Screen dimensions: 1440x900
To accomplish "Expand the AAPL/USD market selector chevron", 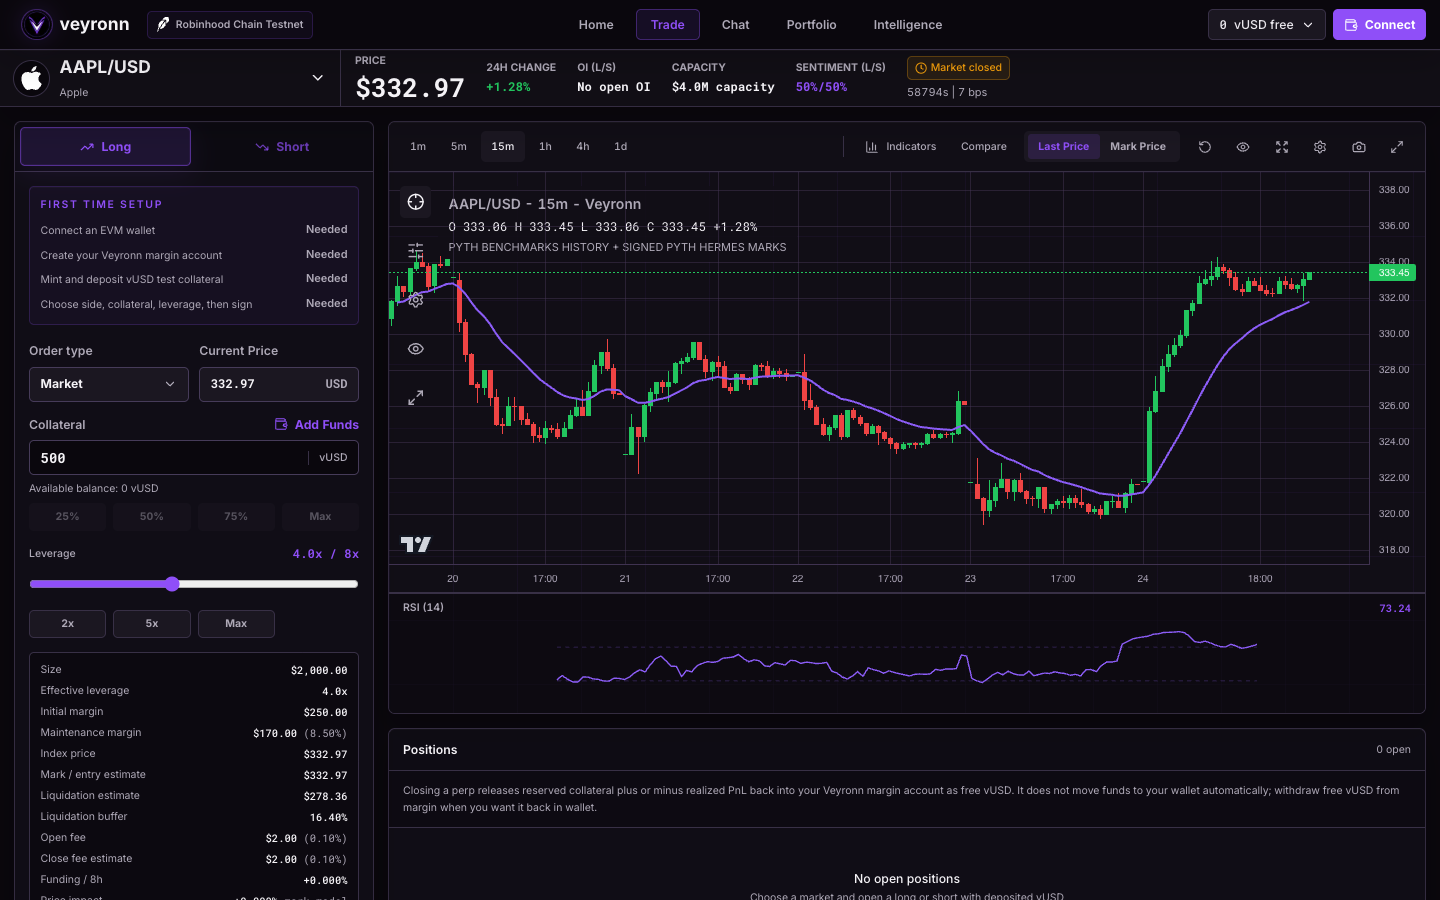I will pos(318,78).
